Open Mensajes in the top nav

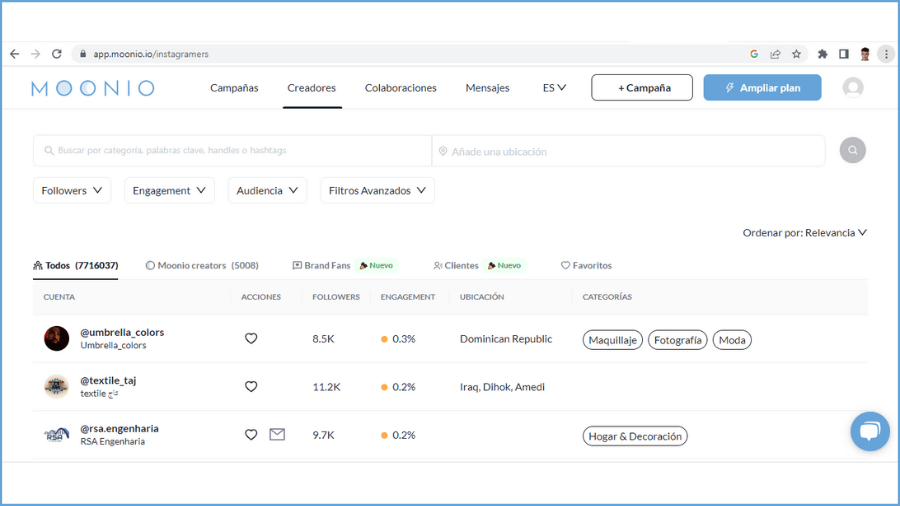(487, 88)
